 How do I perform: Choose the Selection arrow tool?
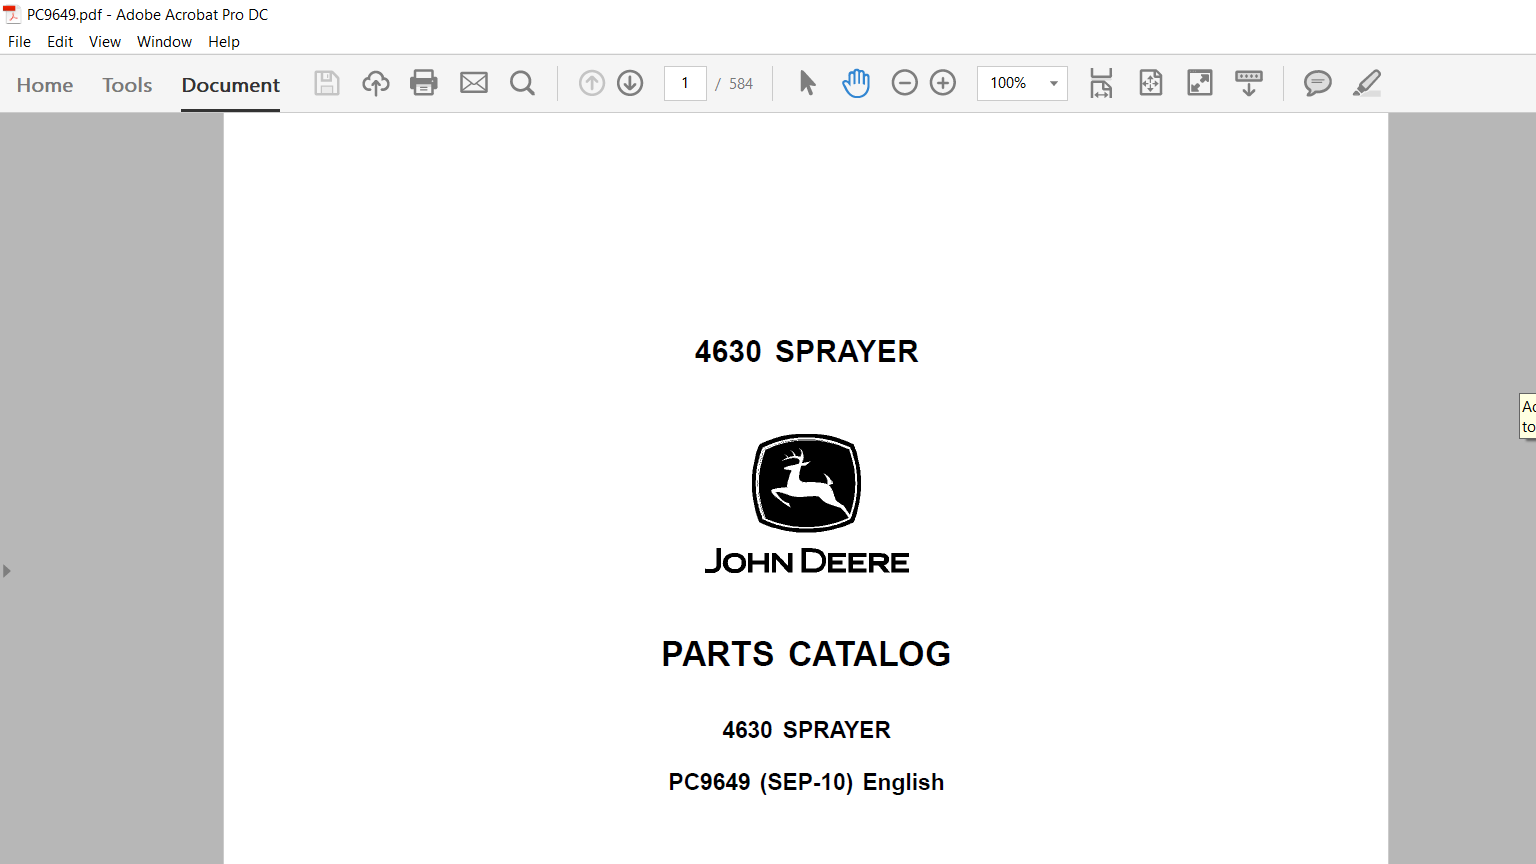click(808, 83)
